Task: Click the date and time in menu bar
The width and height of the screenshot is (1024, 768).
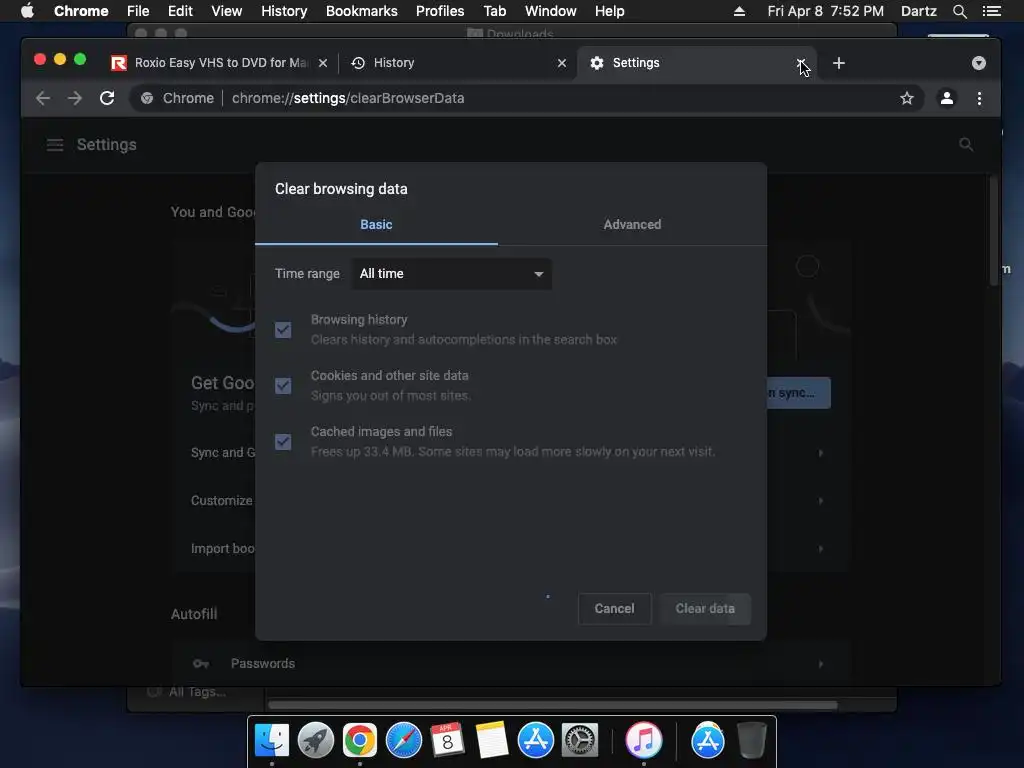Action: point(825,11)
